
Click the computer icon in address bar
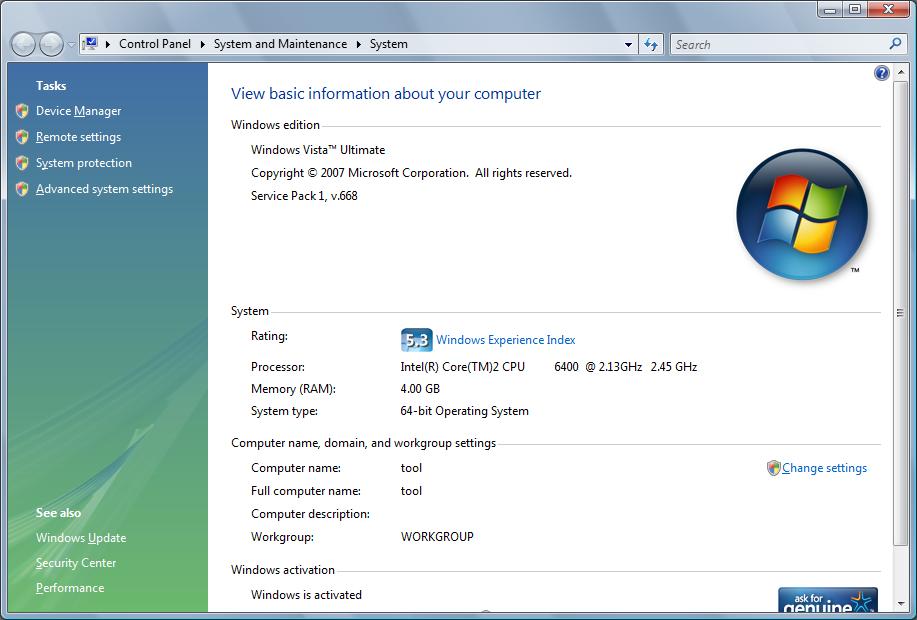pos(90,44)
